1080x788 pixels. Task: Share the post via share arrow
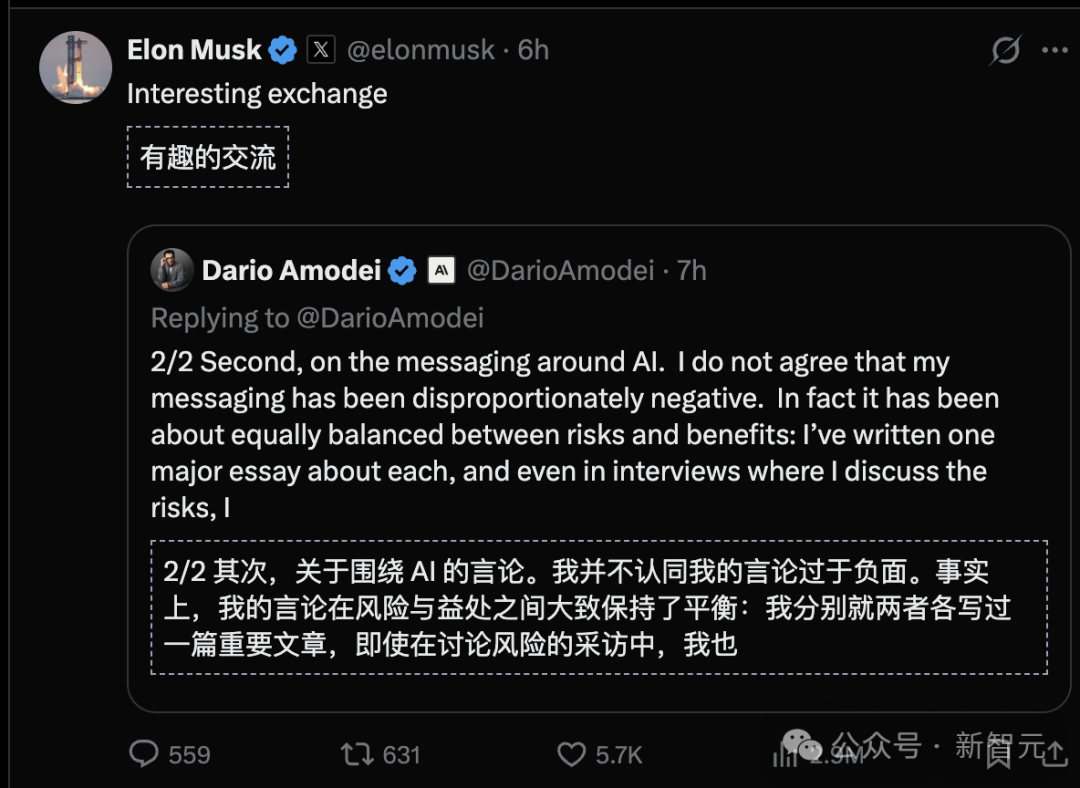1054,754
